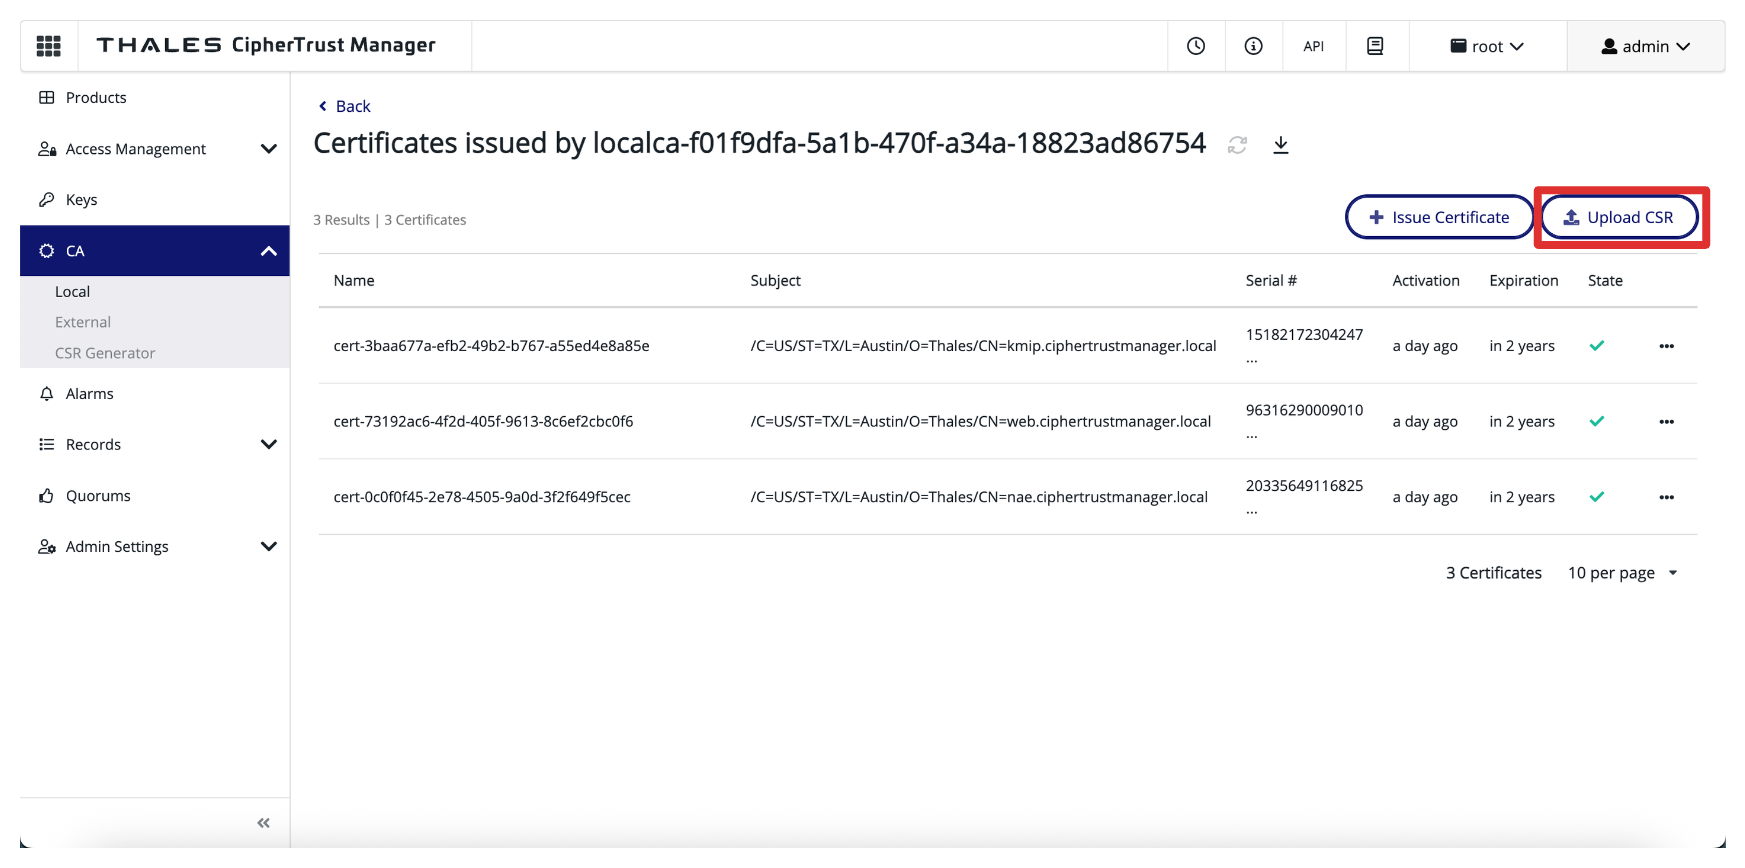
Task: Refresh the certificates list
Action: pyautogui.click(x=1237, y=145)
